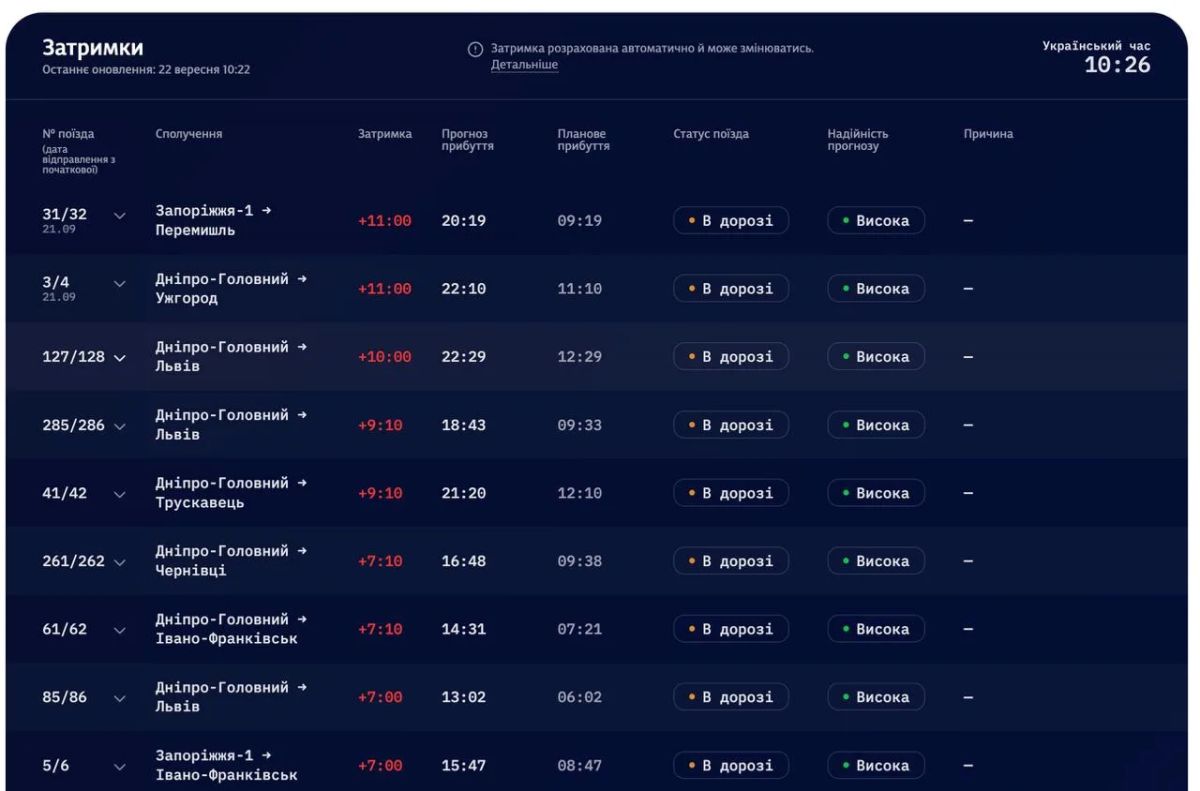Click planned arrival 09:19
This screenshot has height=791, width=1200.
pyautogui.click(x=580, y=221)
